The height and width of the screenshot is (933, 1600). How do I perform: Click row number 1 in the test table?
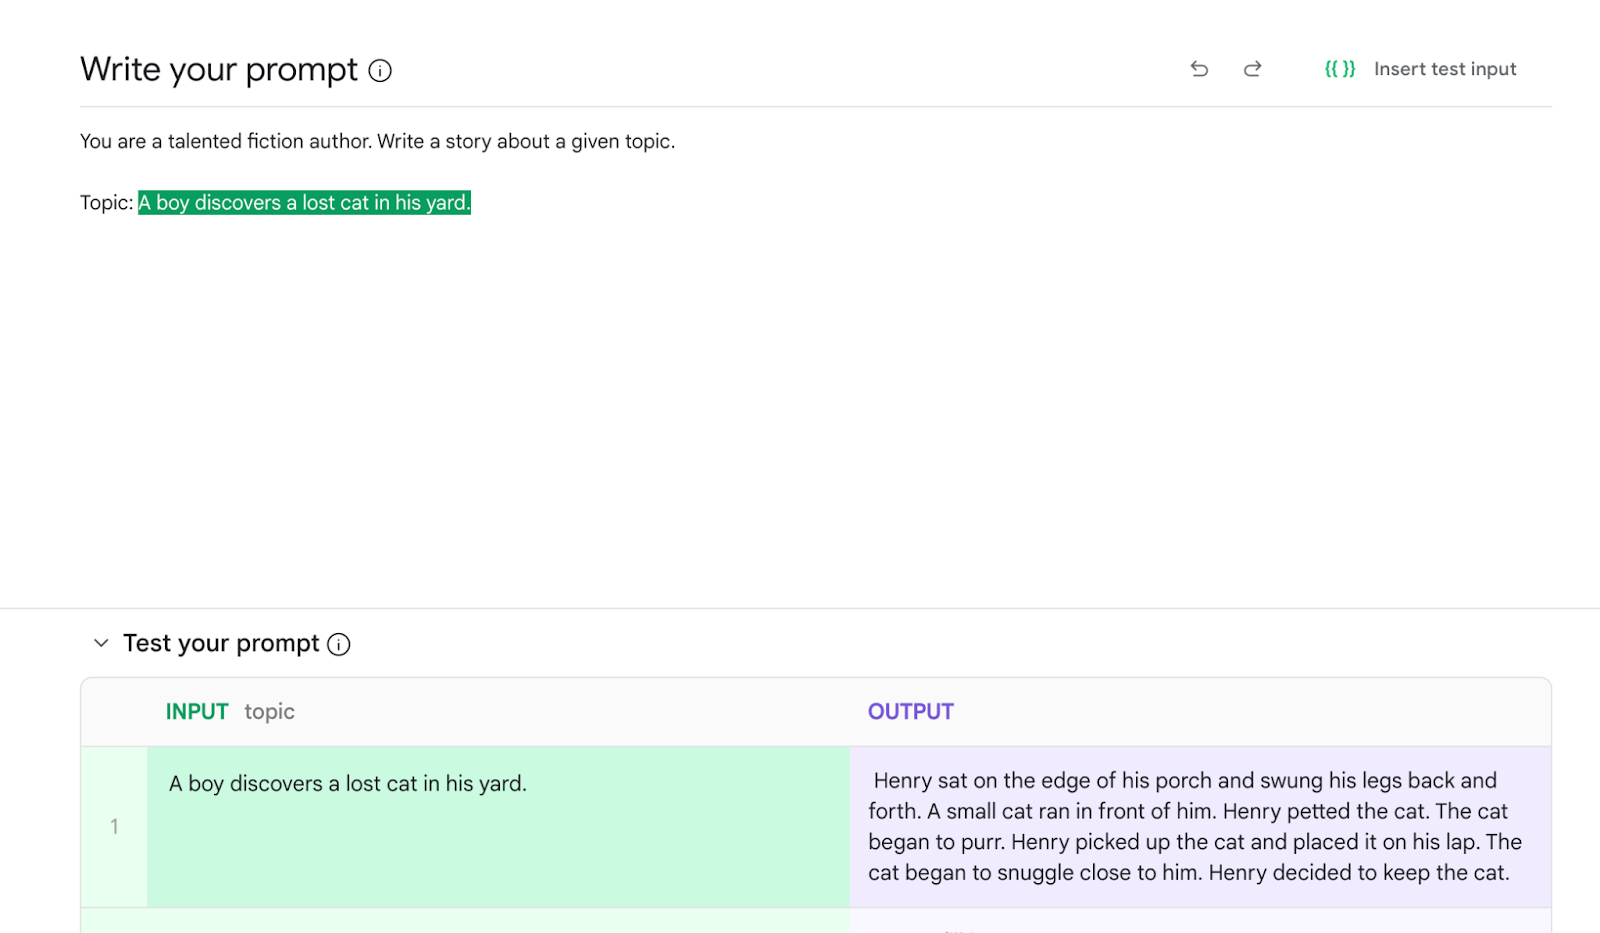114,826
